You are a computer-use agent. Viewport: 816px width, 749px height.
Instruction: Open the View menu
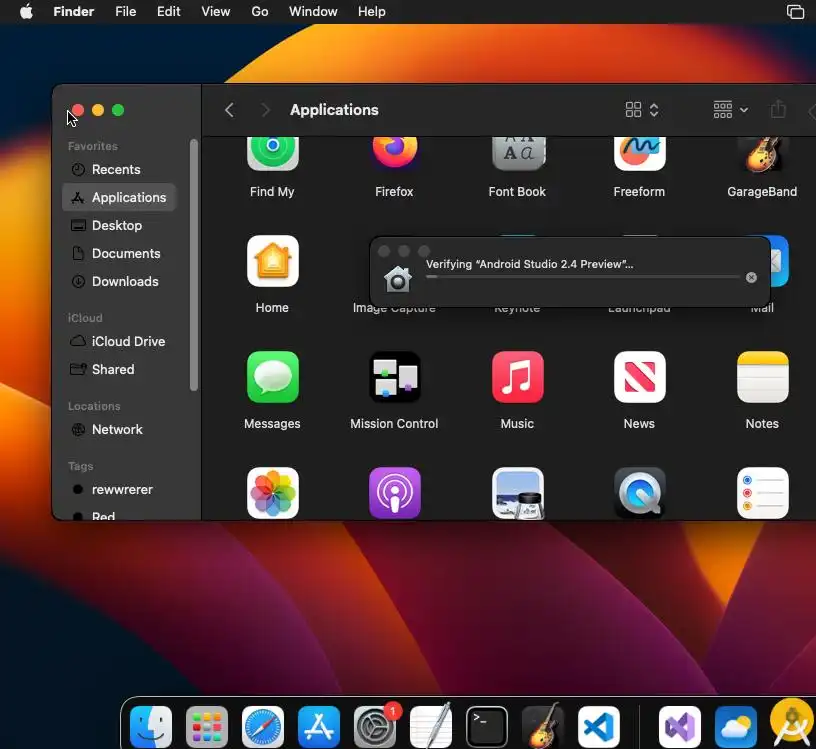pos(215,11)
